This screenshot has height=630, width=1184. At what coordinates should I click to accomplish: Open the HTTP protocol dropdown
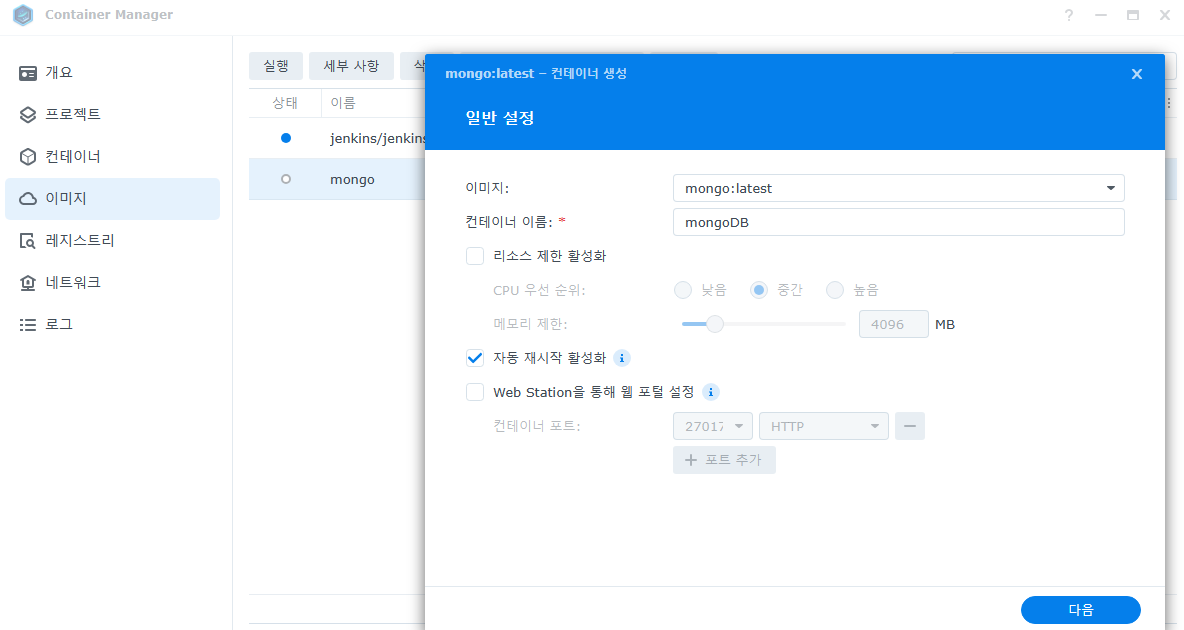(x=823, y=426)
